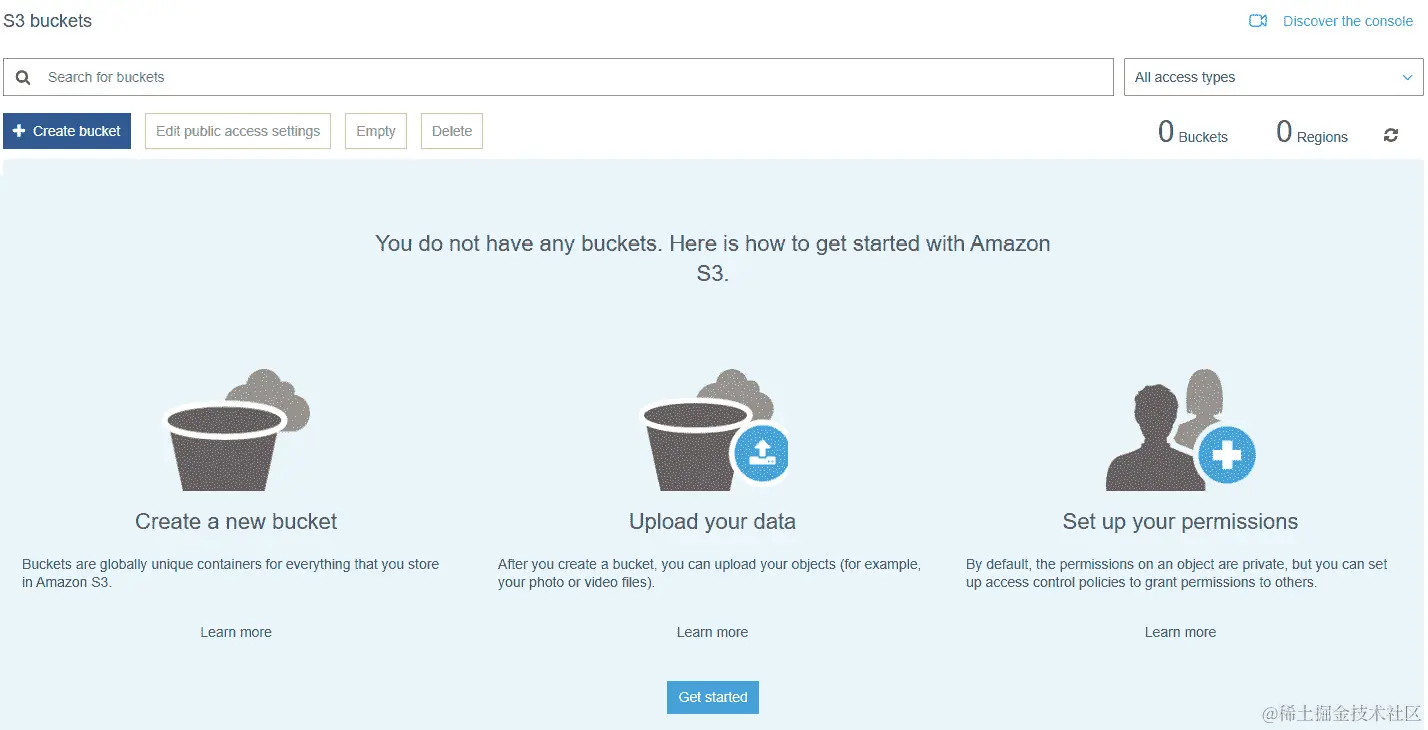Open Learn more under Set up your permissions

click(1180, 632)
